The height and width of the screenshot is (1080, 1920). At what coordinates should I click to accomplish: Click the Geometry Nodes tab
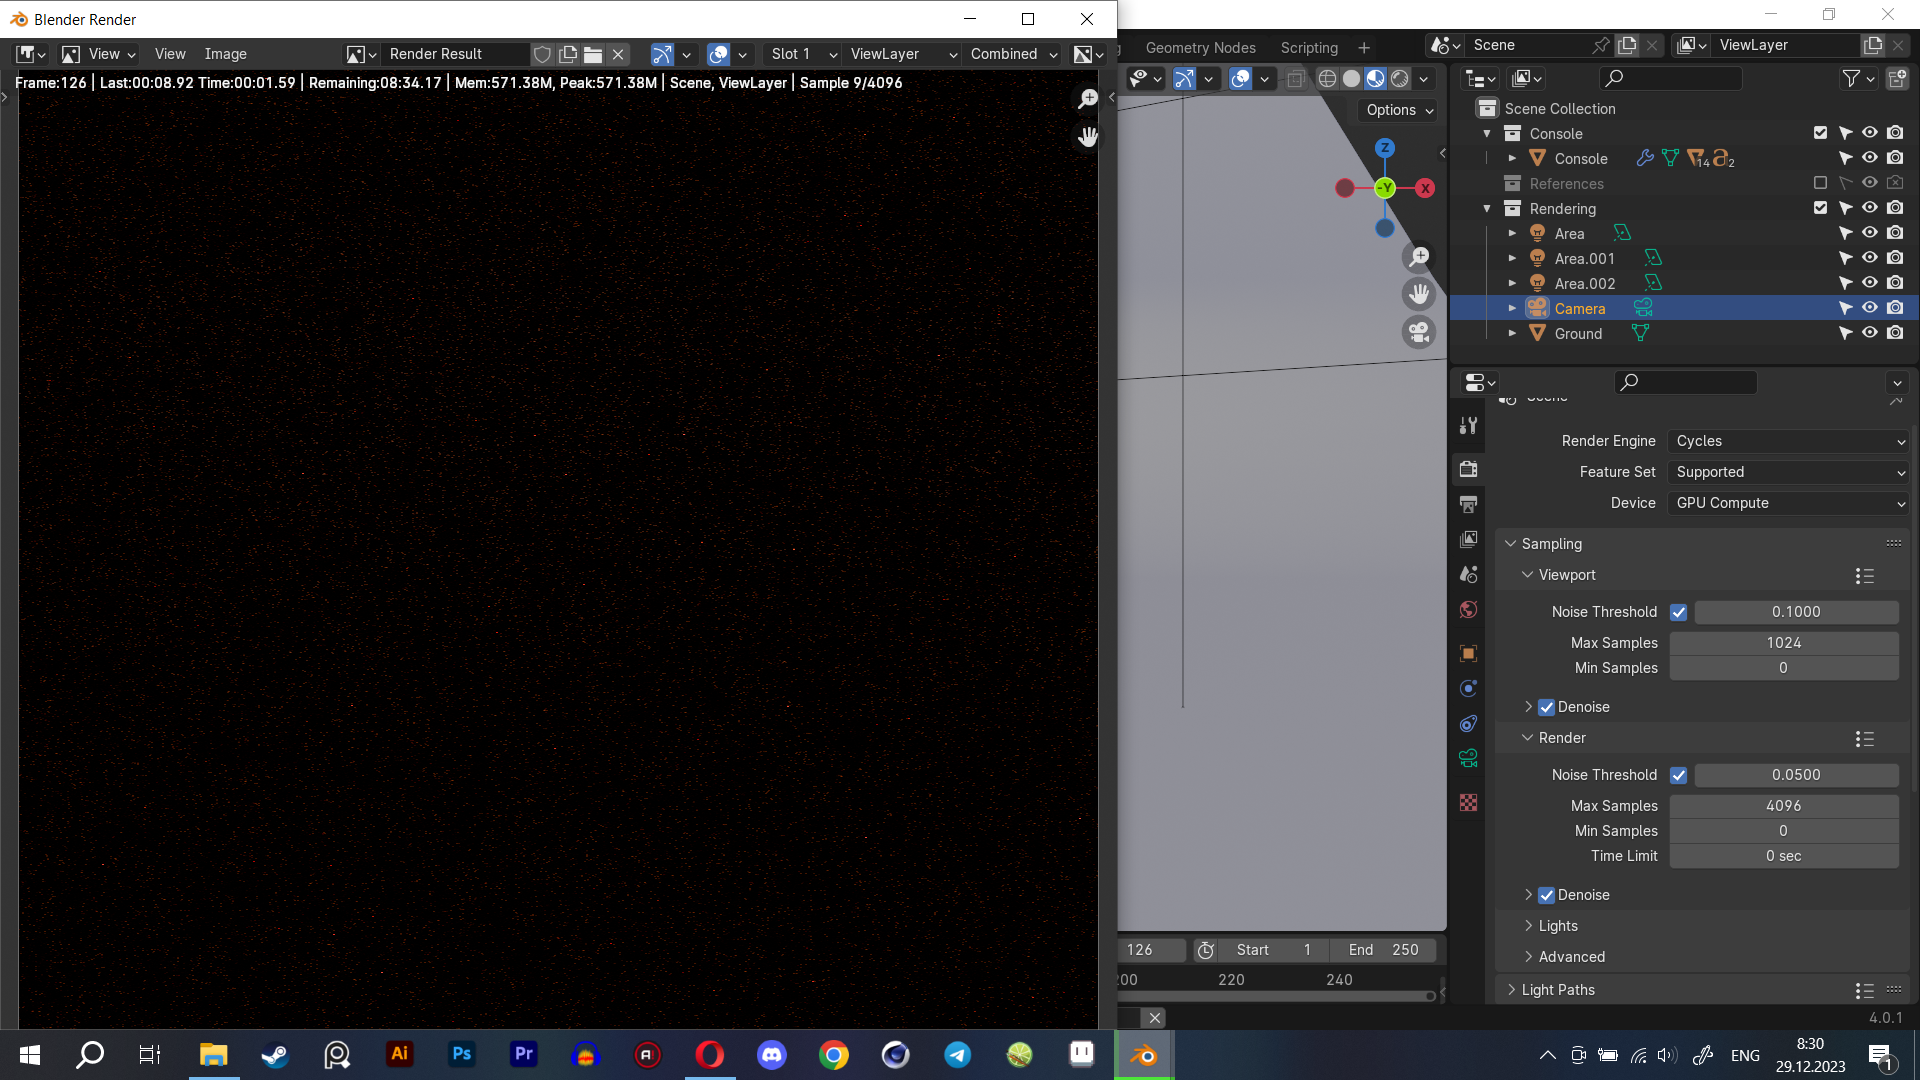pos(1200,47)
